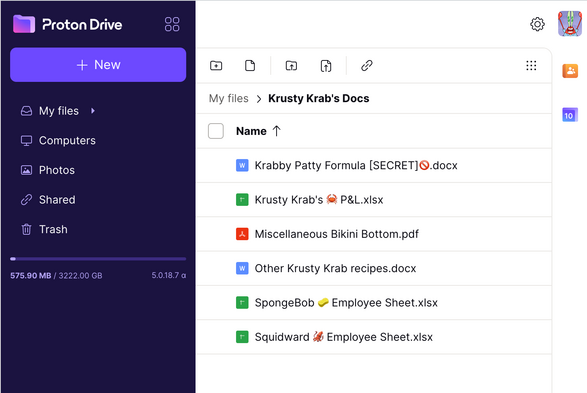Open the settings gear

[x=537, y=24]
